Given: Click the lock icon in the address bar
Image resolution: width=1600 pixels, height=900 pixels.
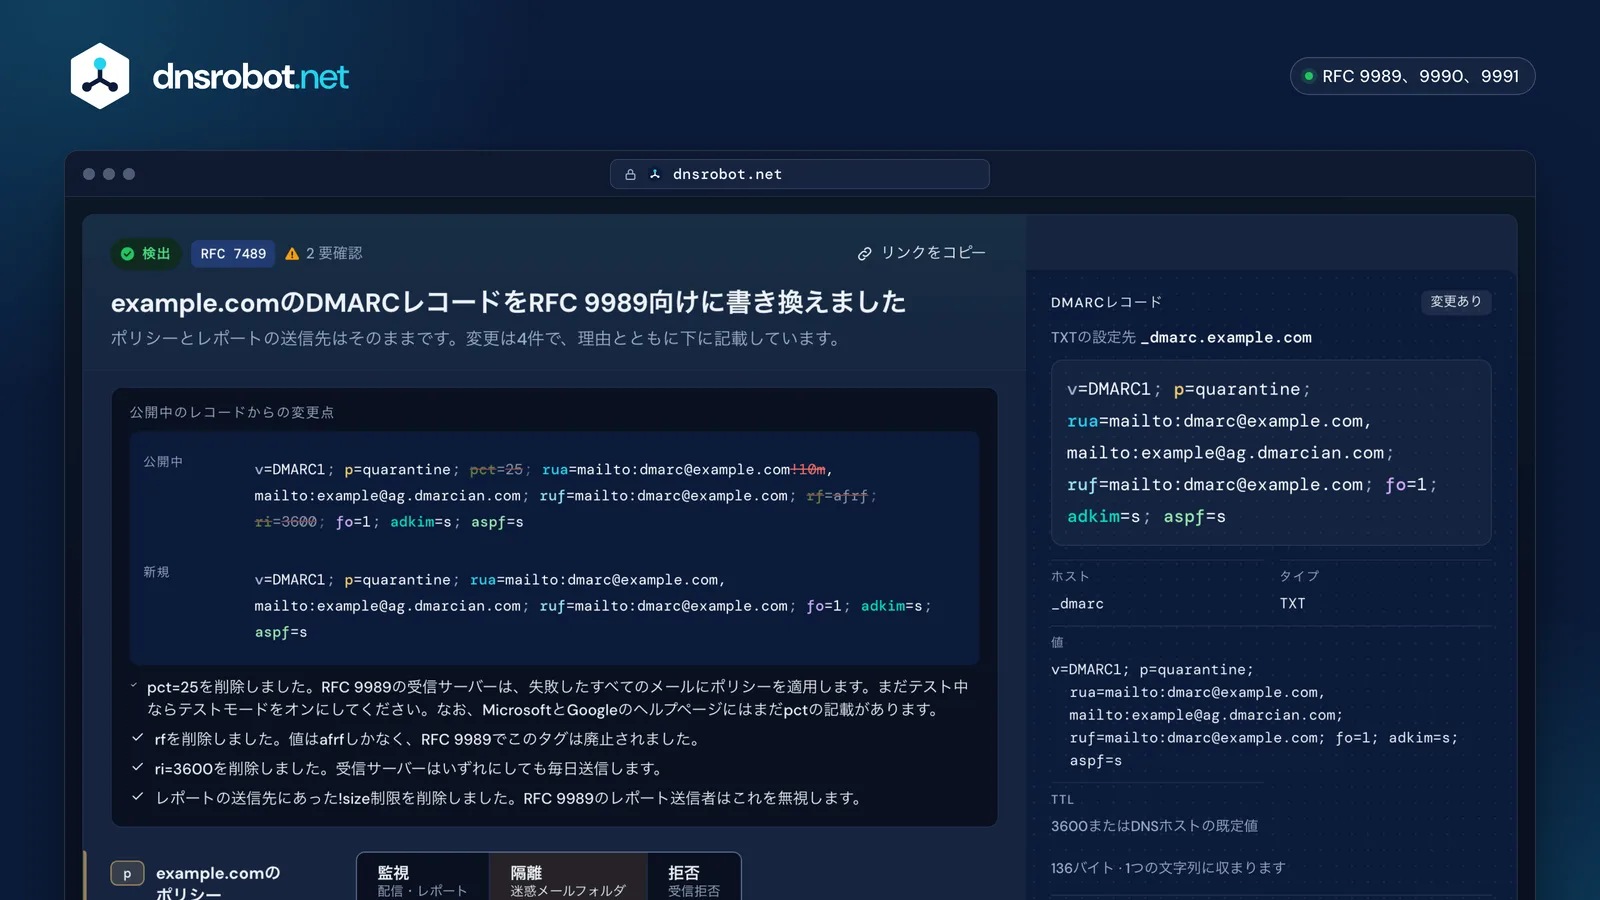Looking at the screenshot, I should 630,174.
